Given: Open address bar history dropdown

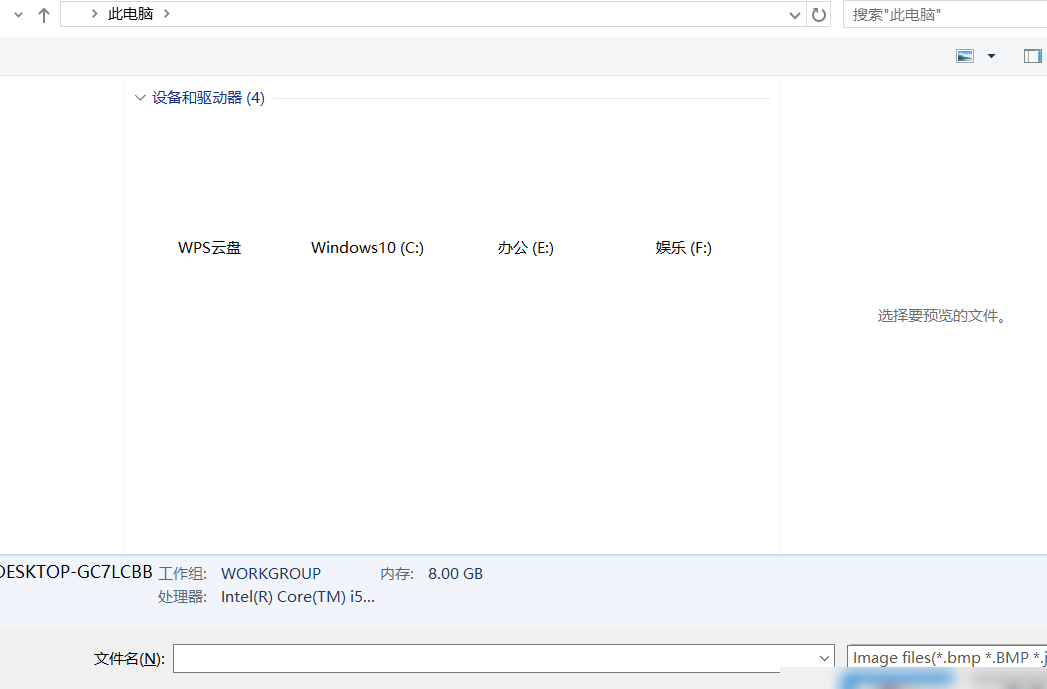Looking at the screenshot, I should click(795, 15).
